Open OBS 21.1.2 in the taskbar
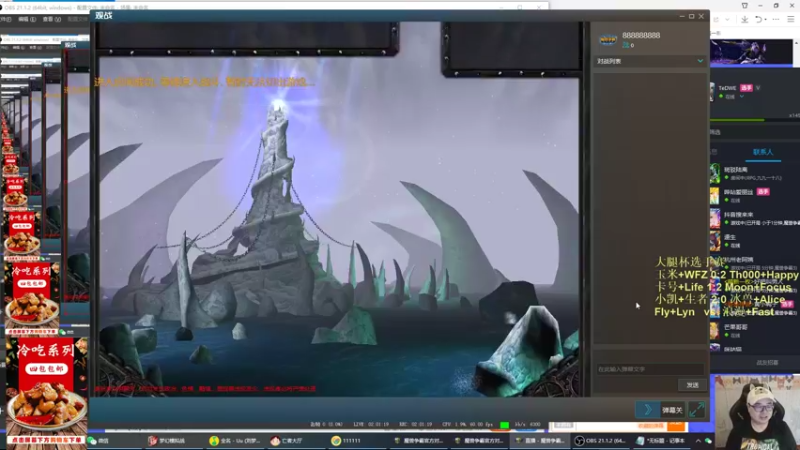This screenshot has width=800, height=450. (600, 440)
